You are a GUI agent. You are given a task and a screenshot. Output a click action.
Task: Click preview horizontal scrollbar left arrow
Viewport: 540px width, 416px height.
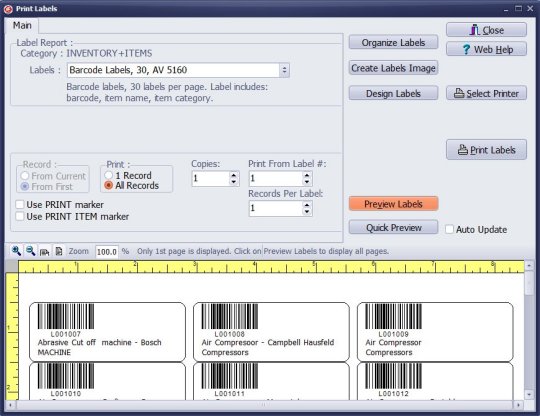pyautogui.click(x=10, y=405)
